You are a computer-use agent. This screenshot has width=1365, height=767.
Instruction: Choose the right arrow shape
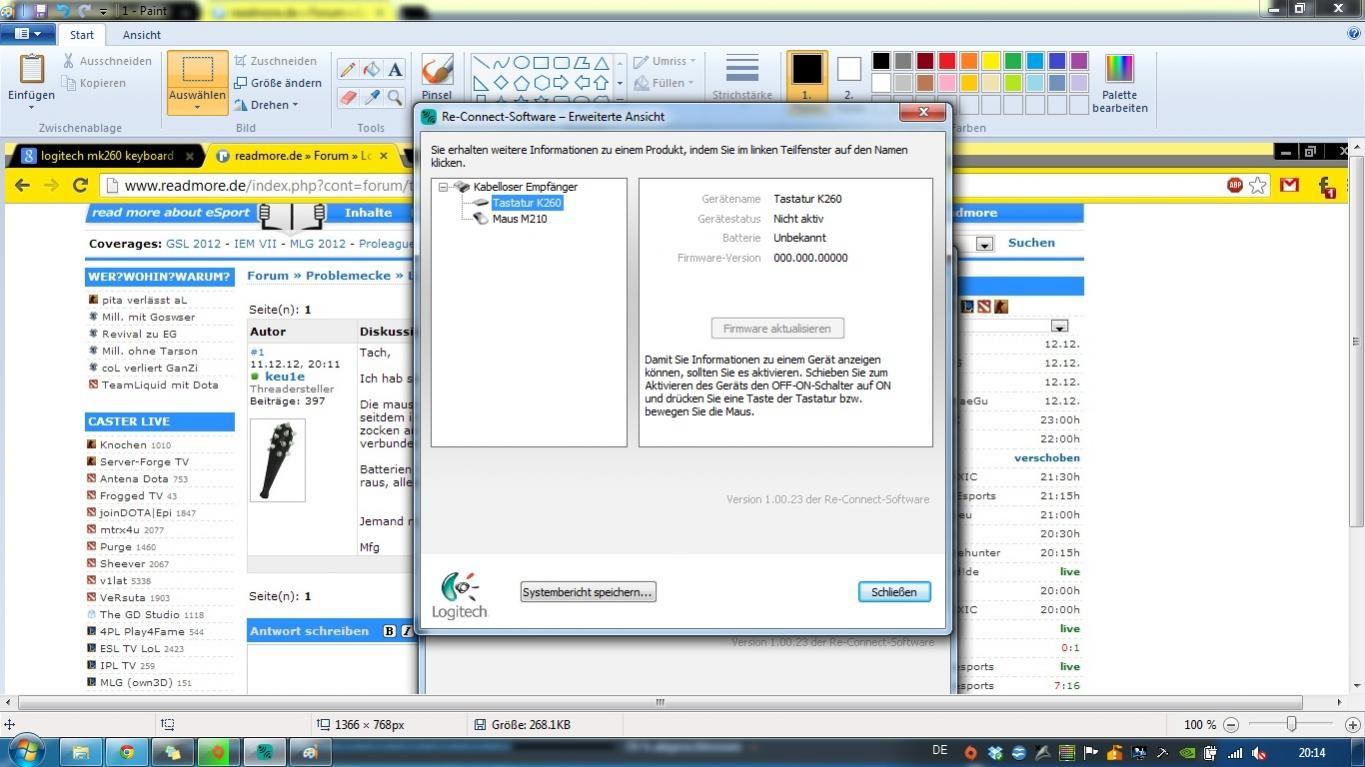(x=561, y=82)
